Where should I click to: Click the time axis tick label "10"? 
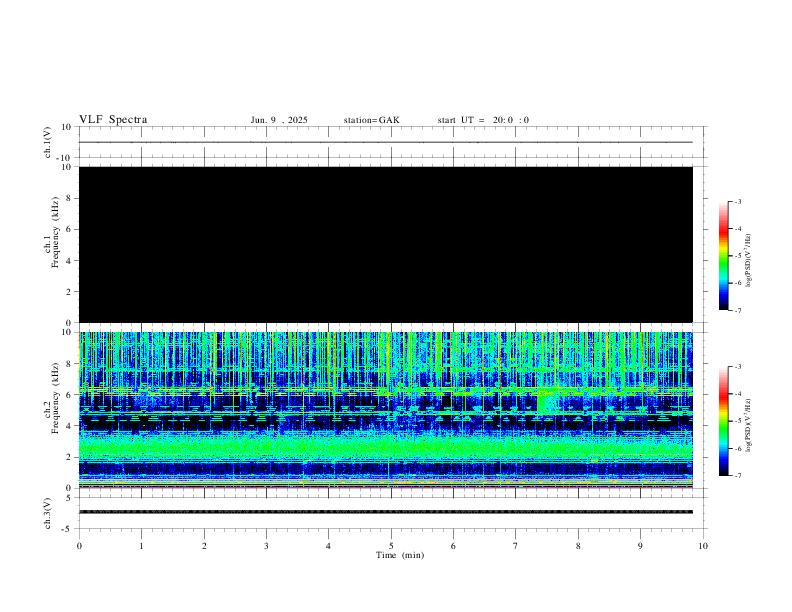click(703, 546)
